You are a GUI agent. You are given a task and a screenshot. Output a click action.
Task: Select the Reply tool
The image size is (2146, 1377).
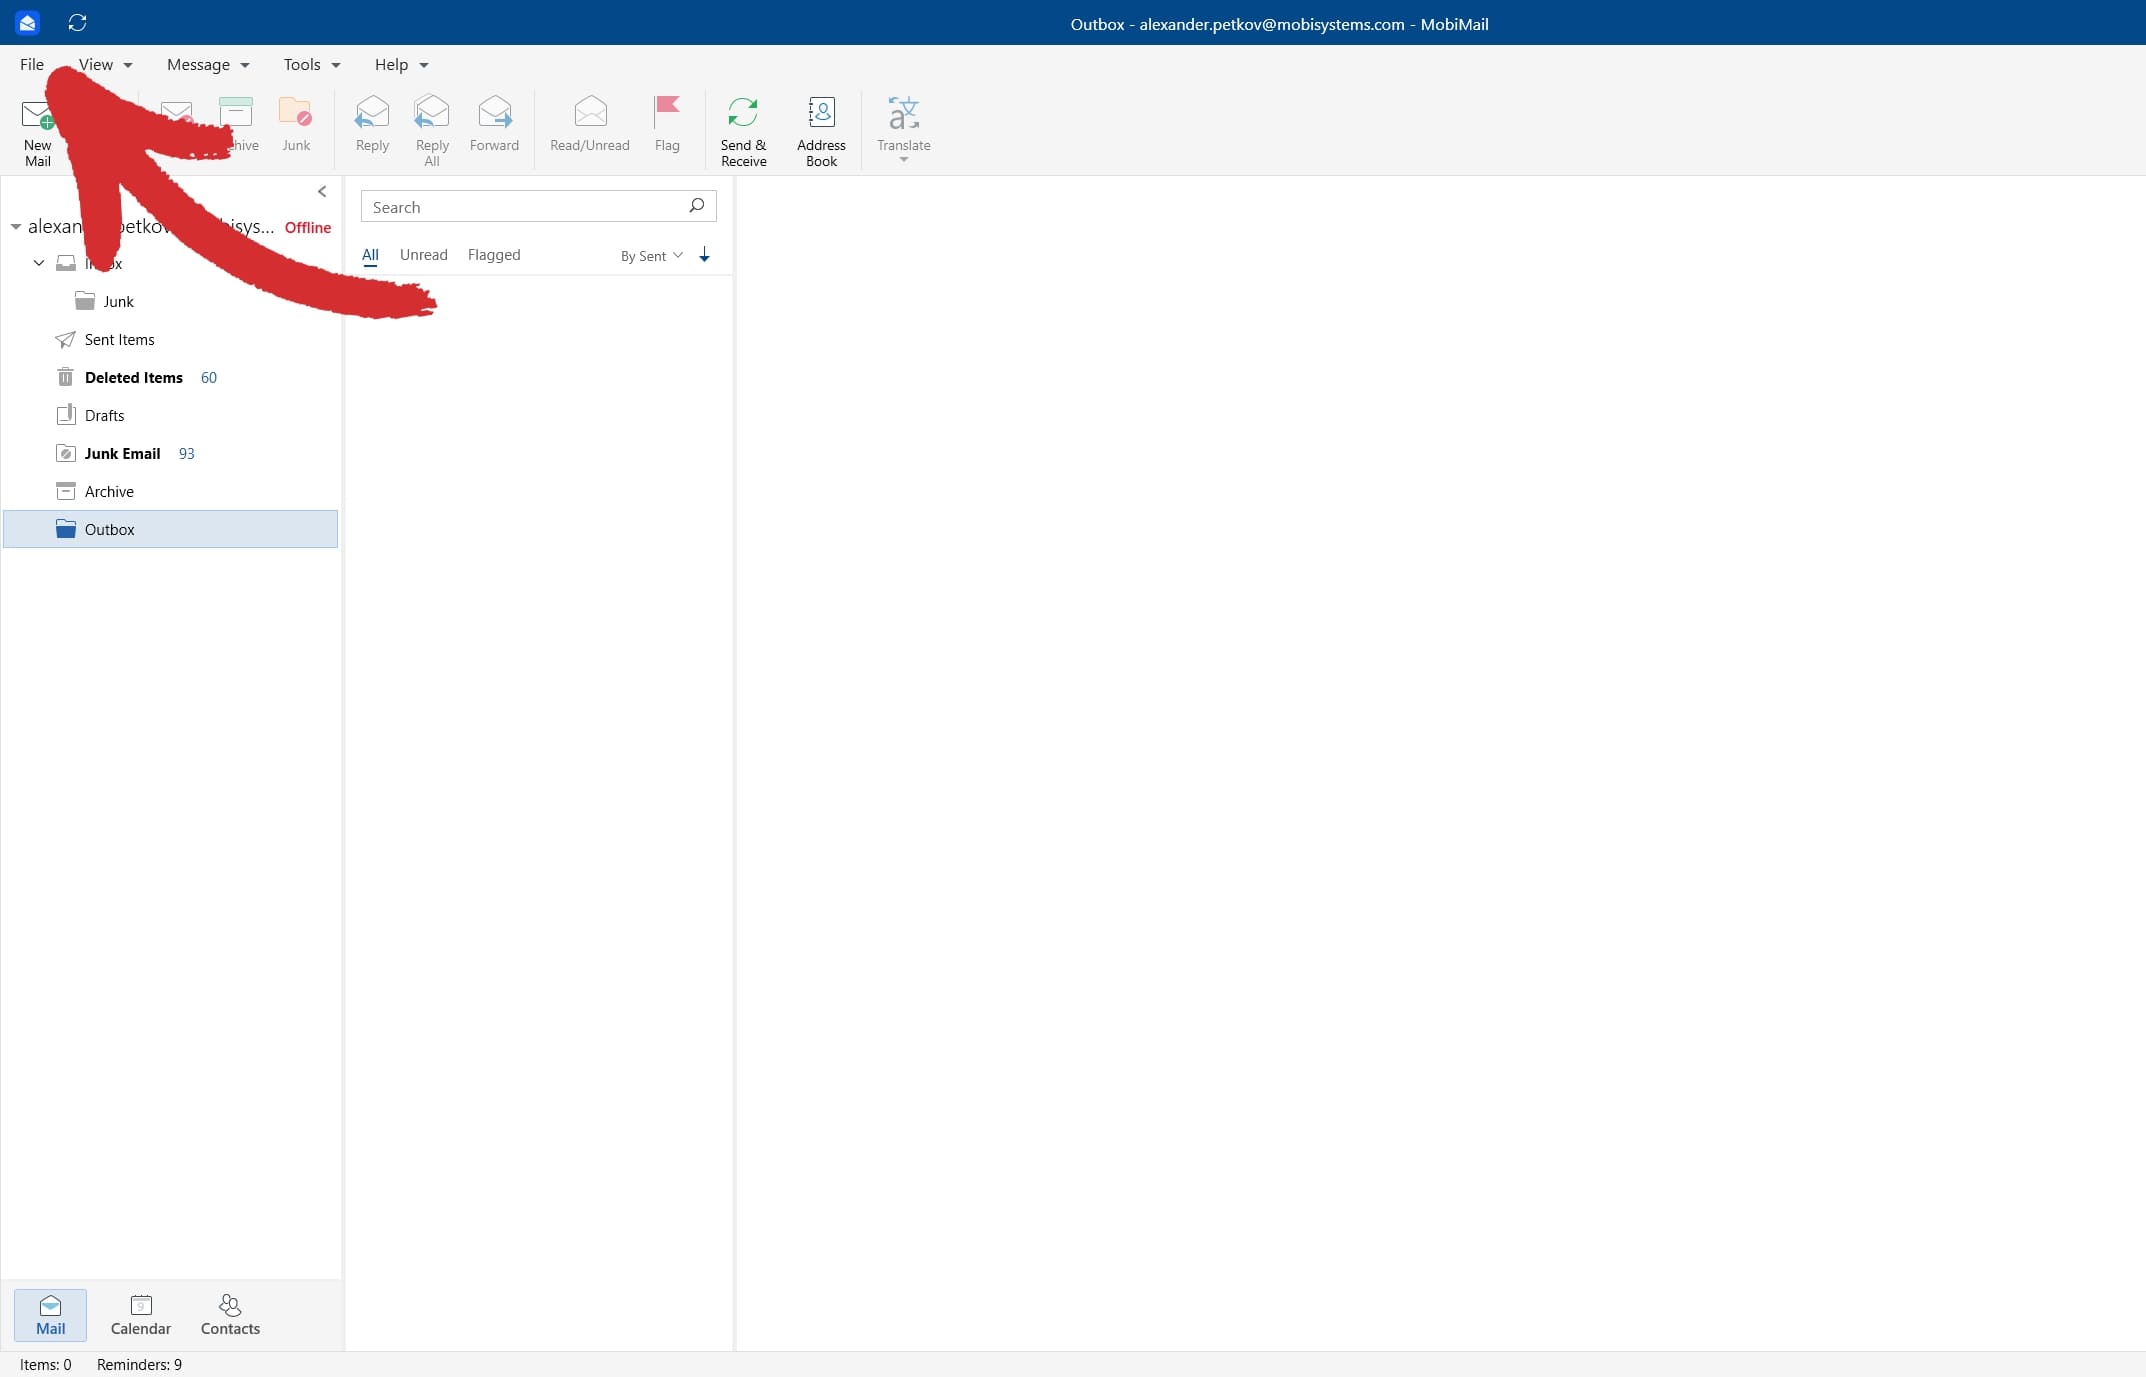(x=372, y=125)
